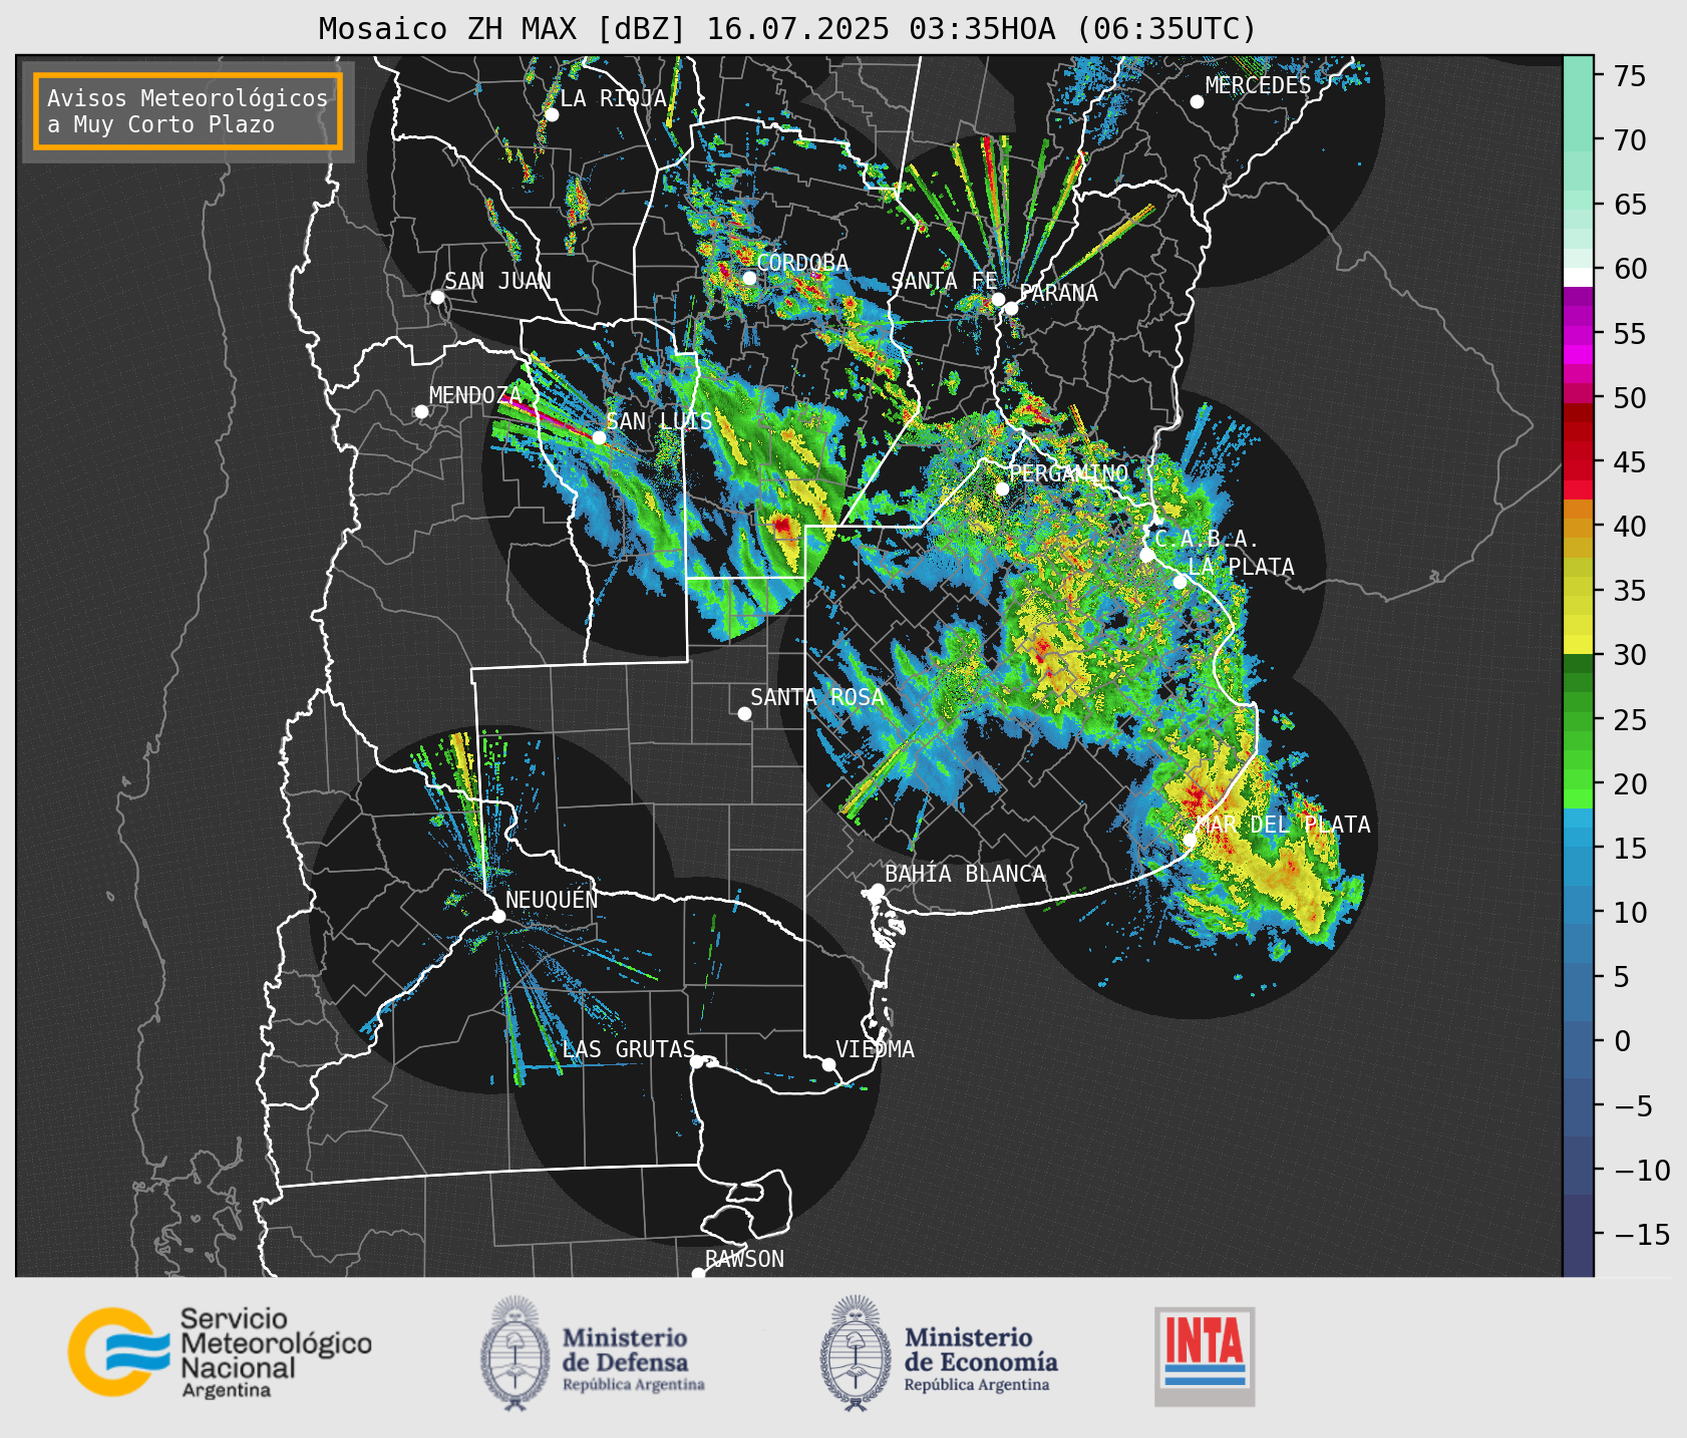Click the 45 value on the colorbar
Screen dimensions: 1687x1438
point(1629,462)
